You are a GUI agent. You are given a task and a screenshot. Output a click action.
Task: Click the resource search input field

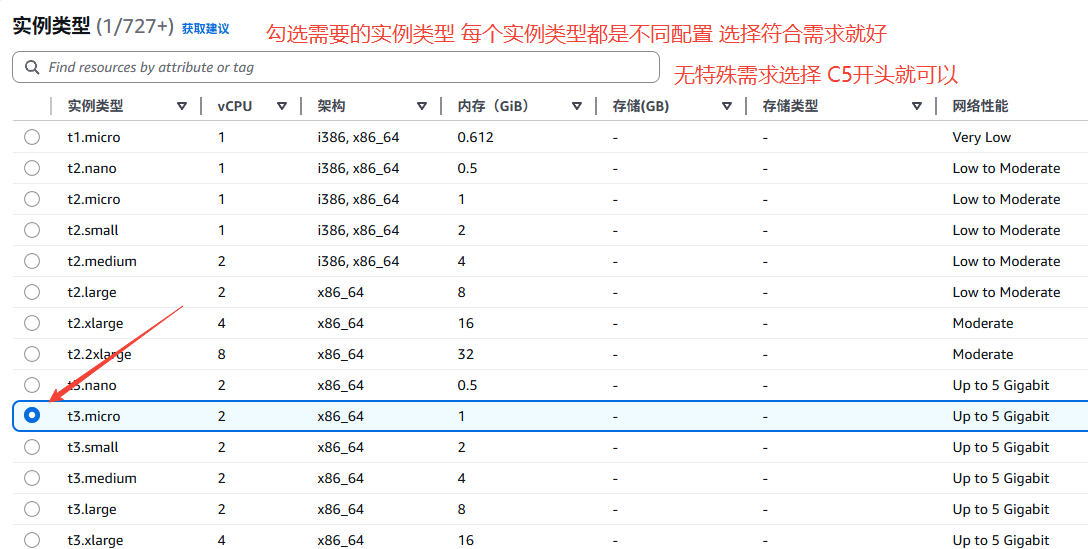click(340, 67)
